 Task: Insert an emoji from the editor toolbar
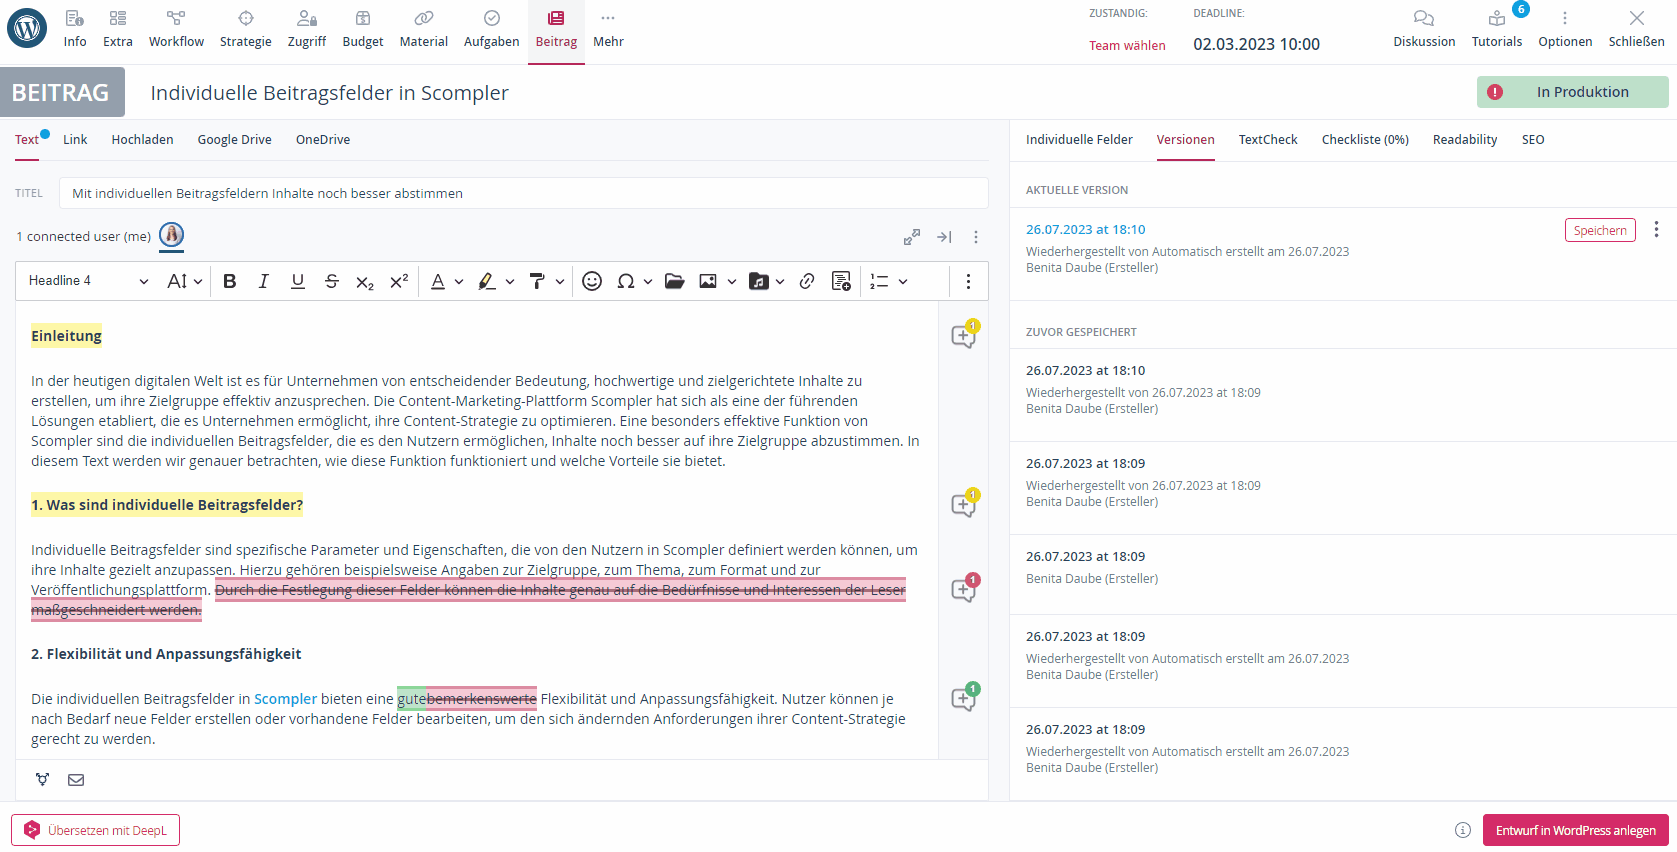(592, 281)
